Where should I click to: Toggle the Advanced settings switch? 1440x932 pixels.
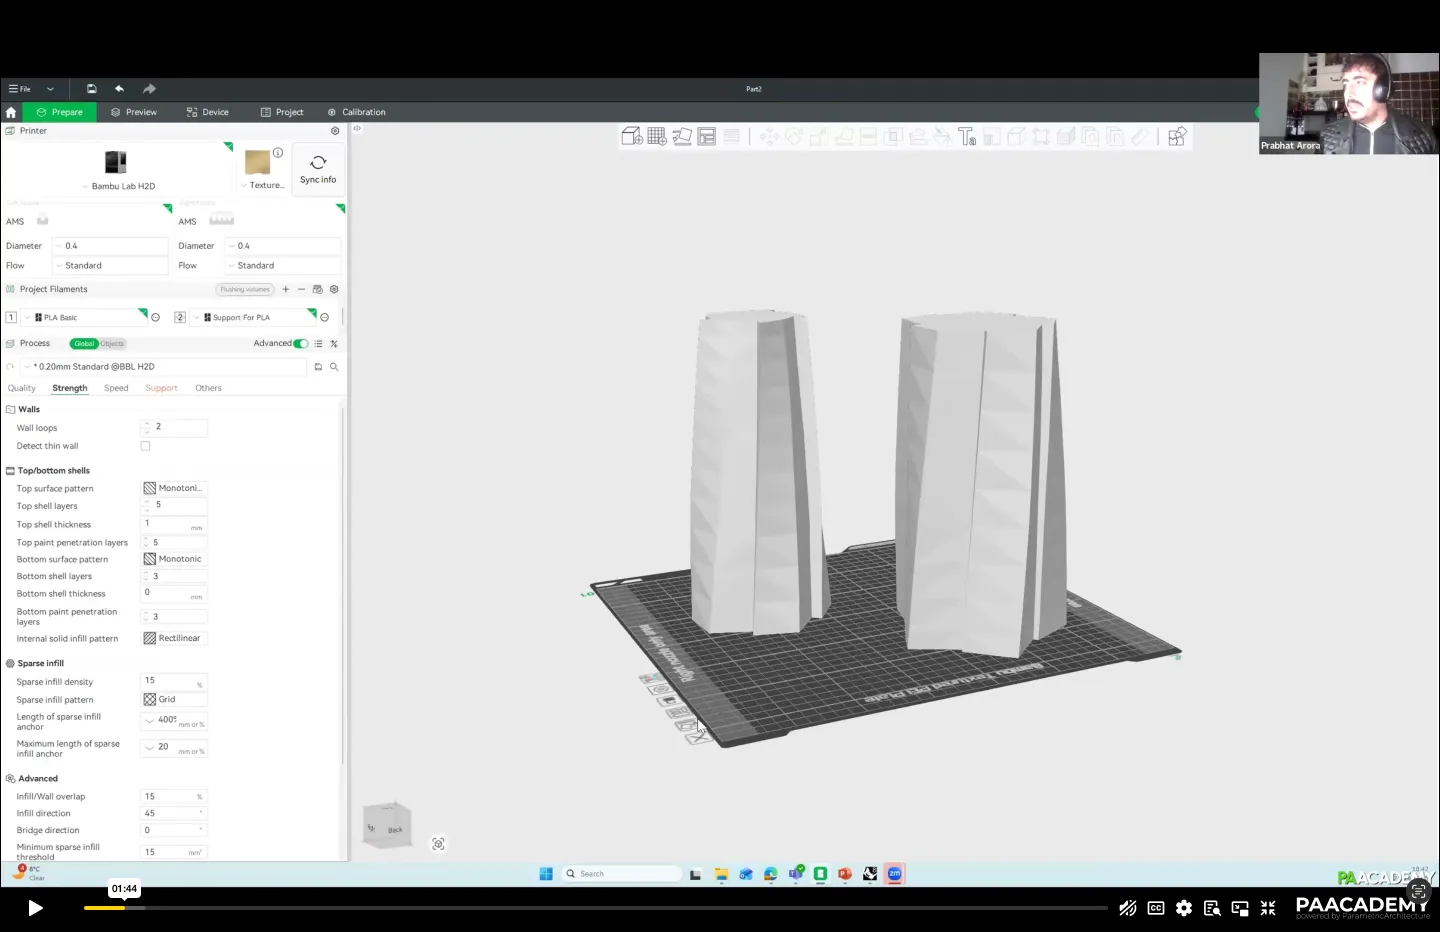(300, 344)
